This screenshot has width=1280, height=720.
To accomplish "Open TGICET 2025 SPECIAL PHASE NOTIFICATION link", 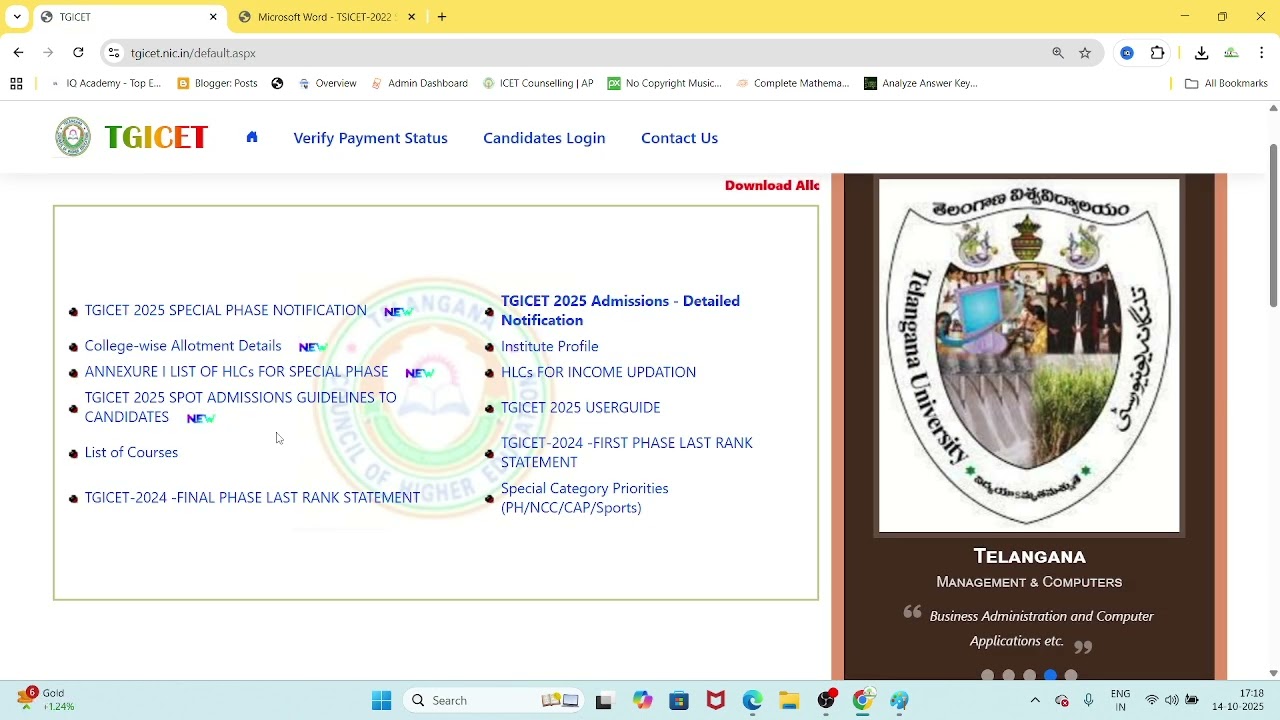I will point(225,310).
